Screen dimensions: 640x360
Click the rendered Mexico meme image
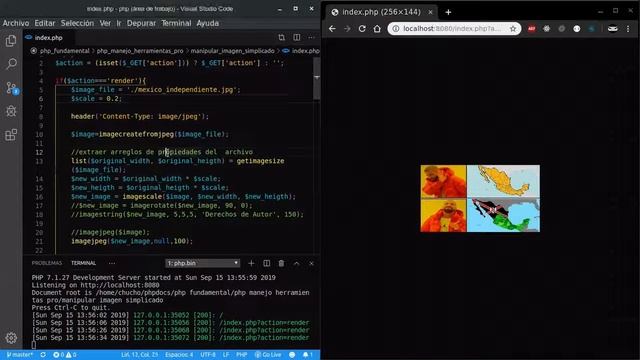click(480, 198)
